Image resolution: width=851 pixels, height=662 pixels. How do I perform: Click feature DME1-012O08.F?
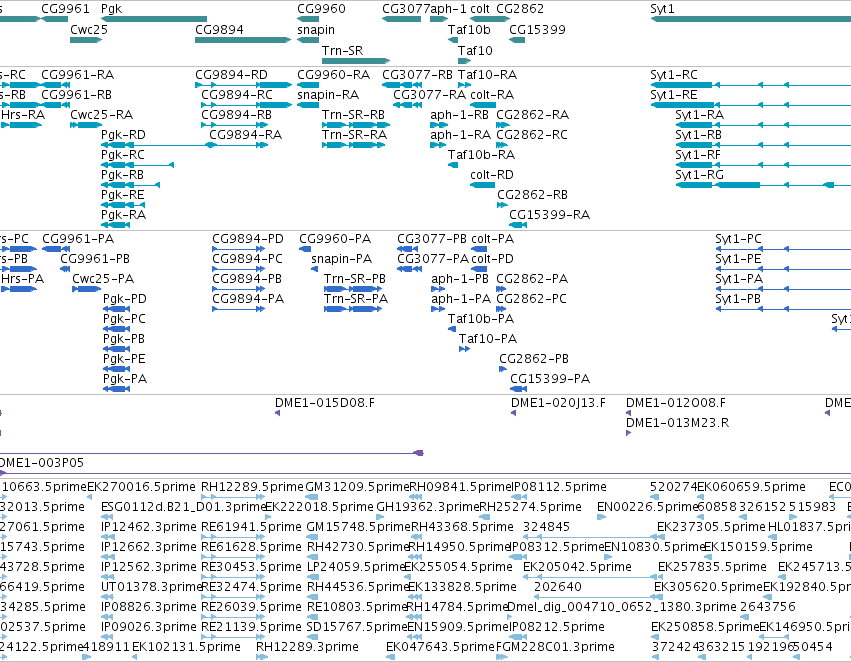[x=676, y=403]
